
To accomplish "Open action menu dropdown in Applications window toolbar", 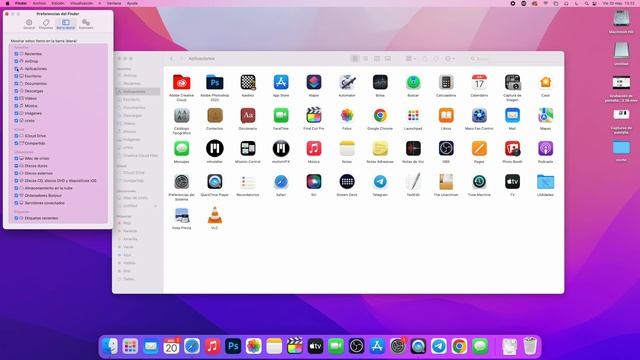I will (450, 59).
